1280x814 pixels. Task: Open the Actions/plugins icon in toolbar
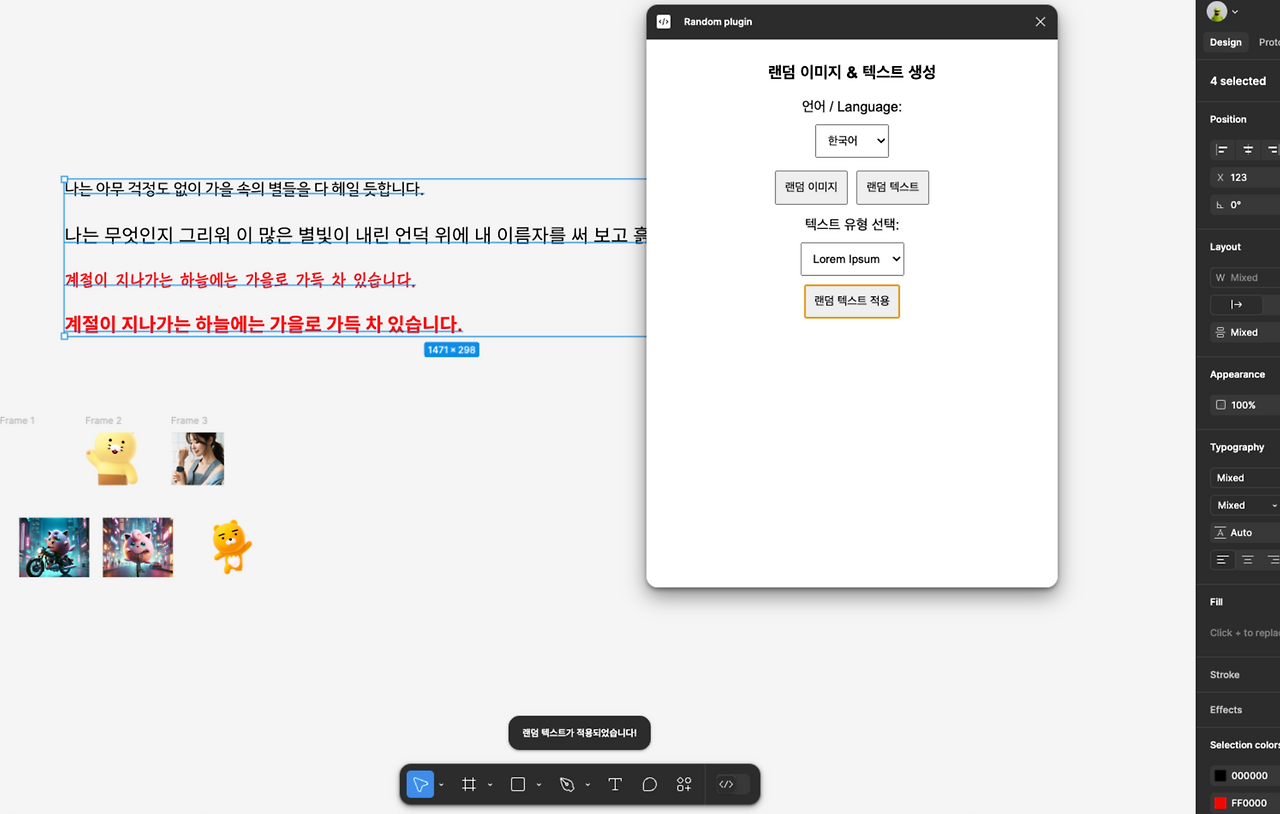click(x=684, y=784)
